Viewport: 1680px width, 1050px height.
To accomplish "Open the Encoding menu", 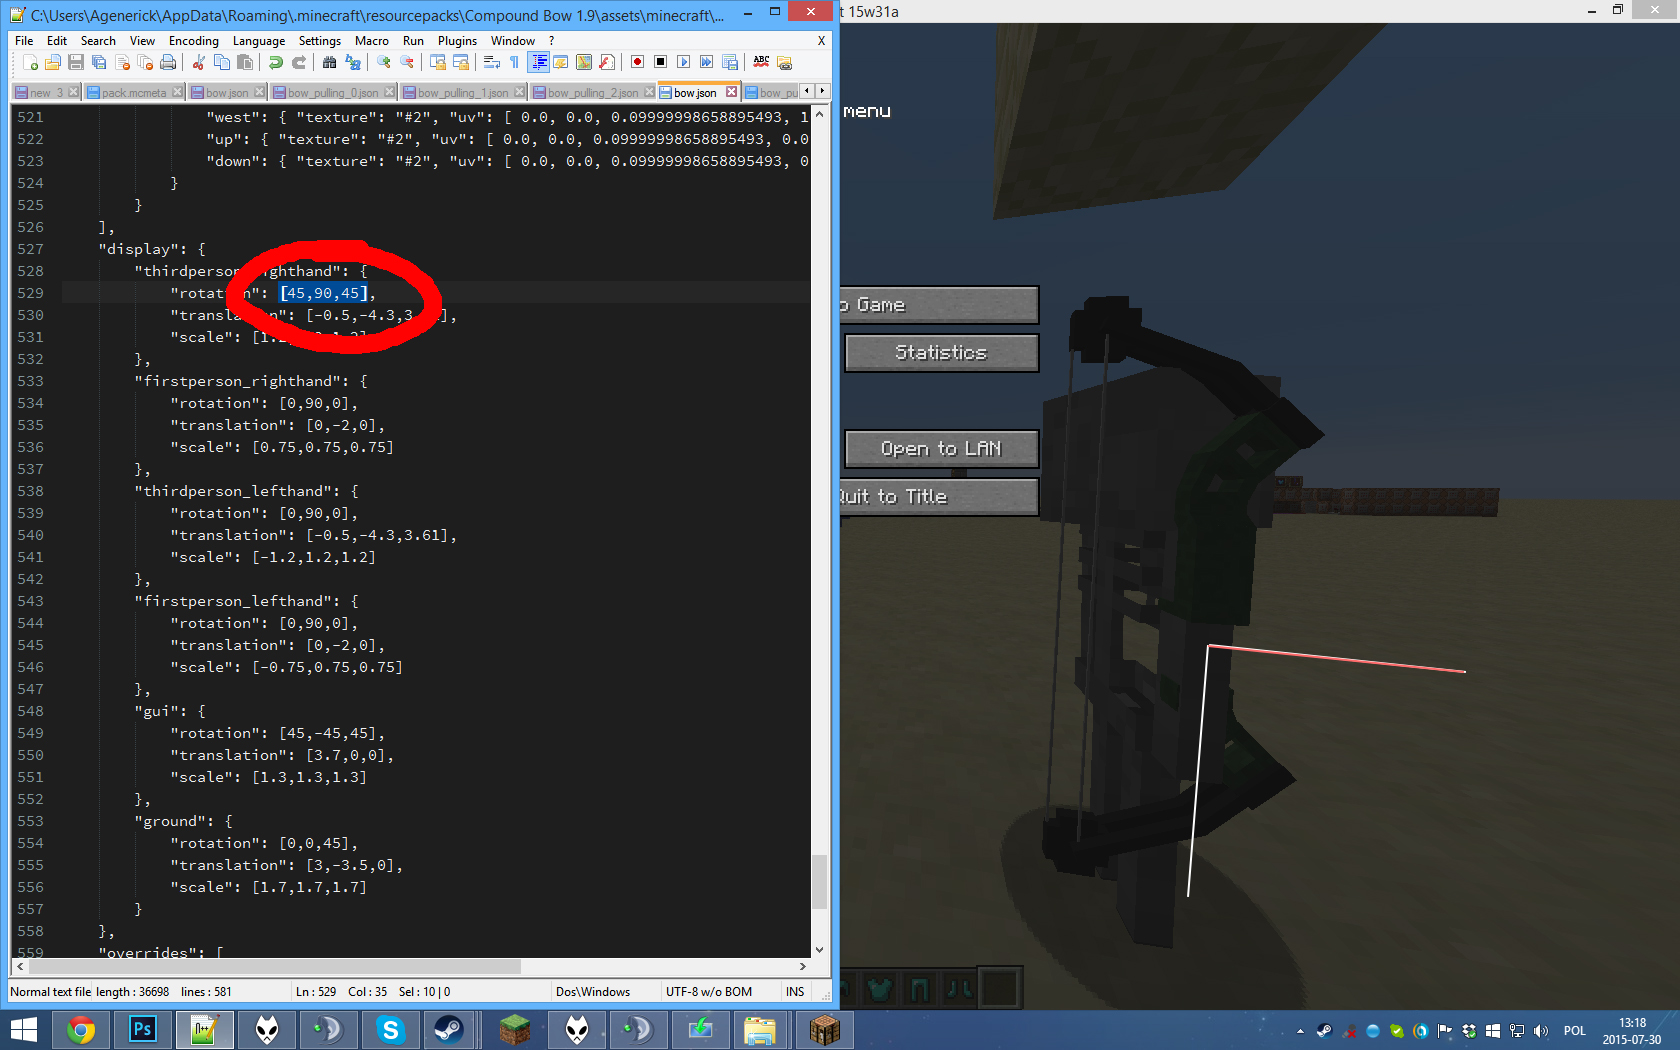I will [x=194, y=41].
